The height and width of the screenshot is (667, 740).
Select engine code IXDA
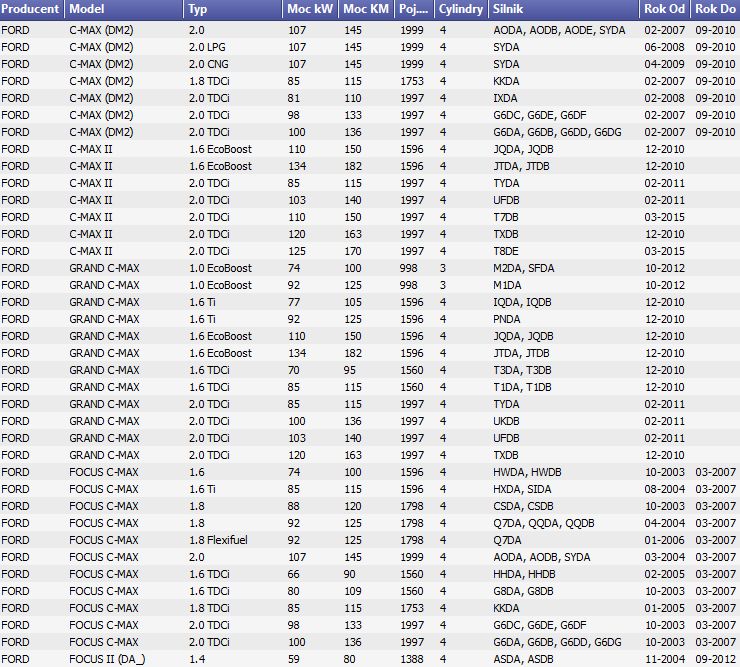pyautogui.click(x=505, y=98)
